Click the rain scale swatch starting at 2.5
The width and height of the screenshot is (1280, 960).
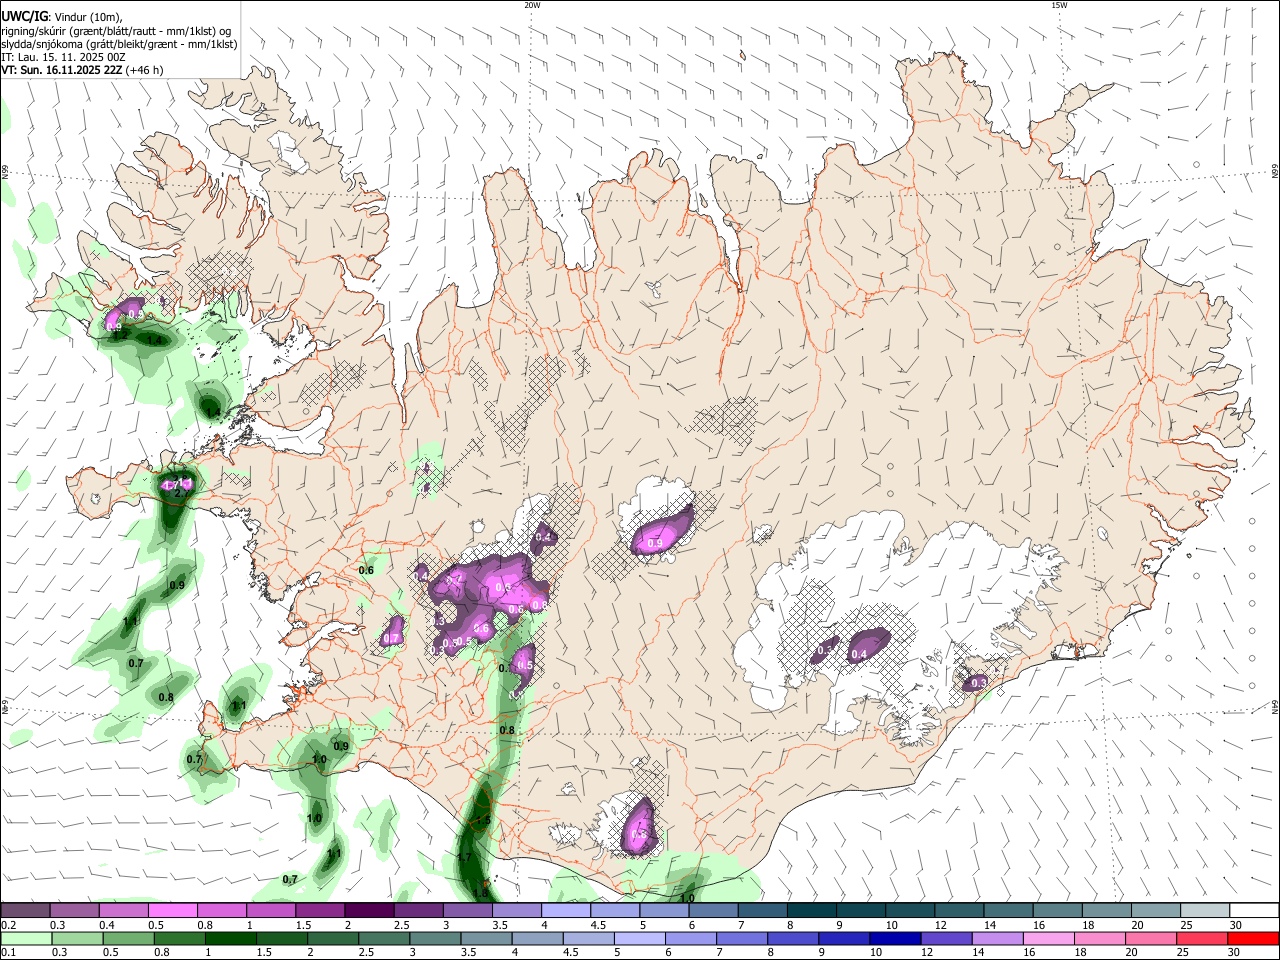[x=384, y=939]
